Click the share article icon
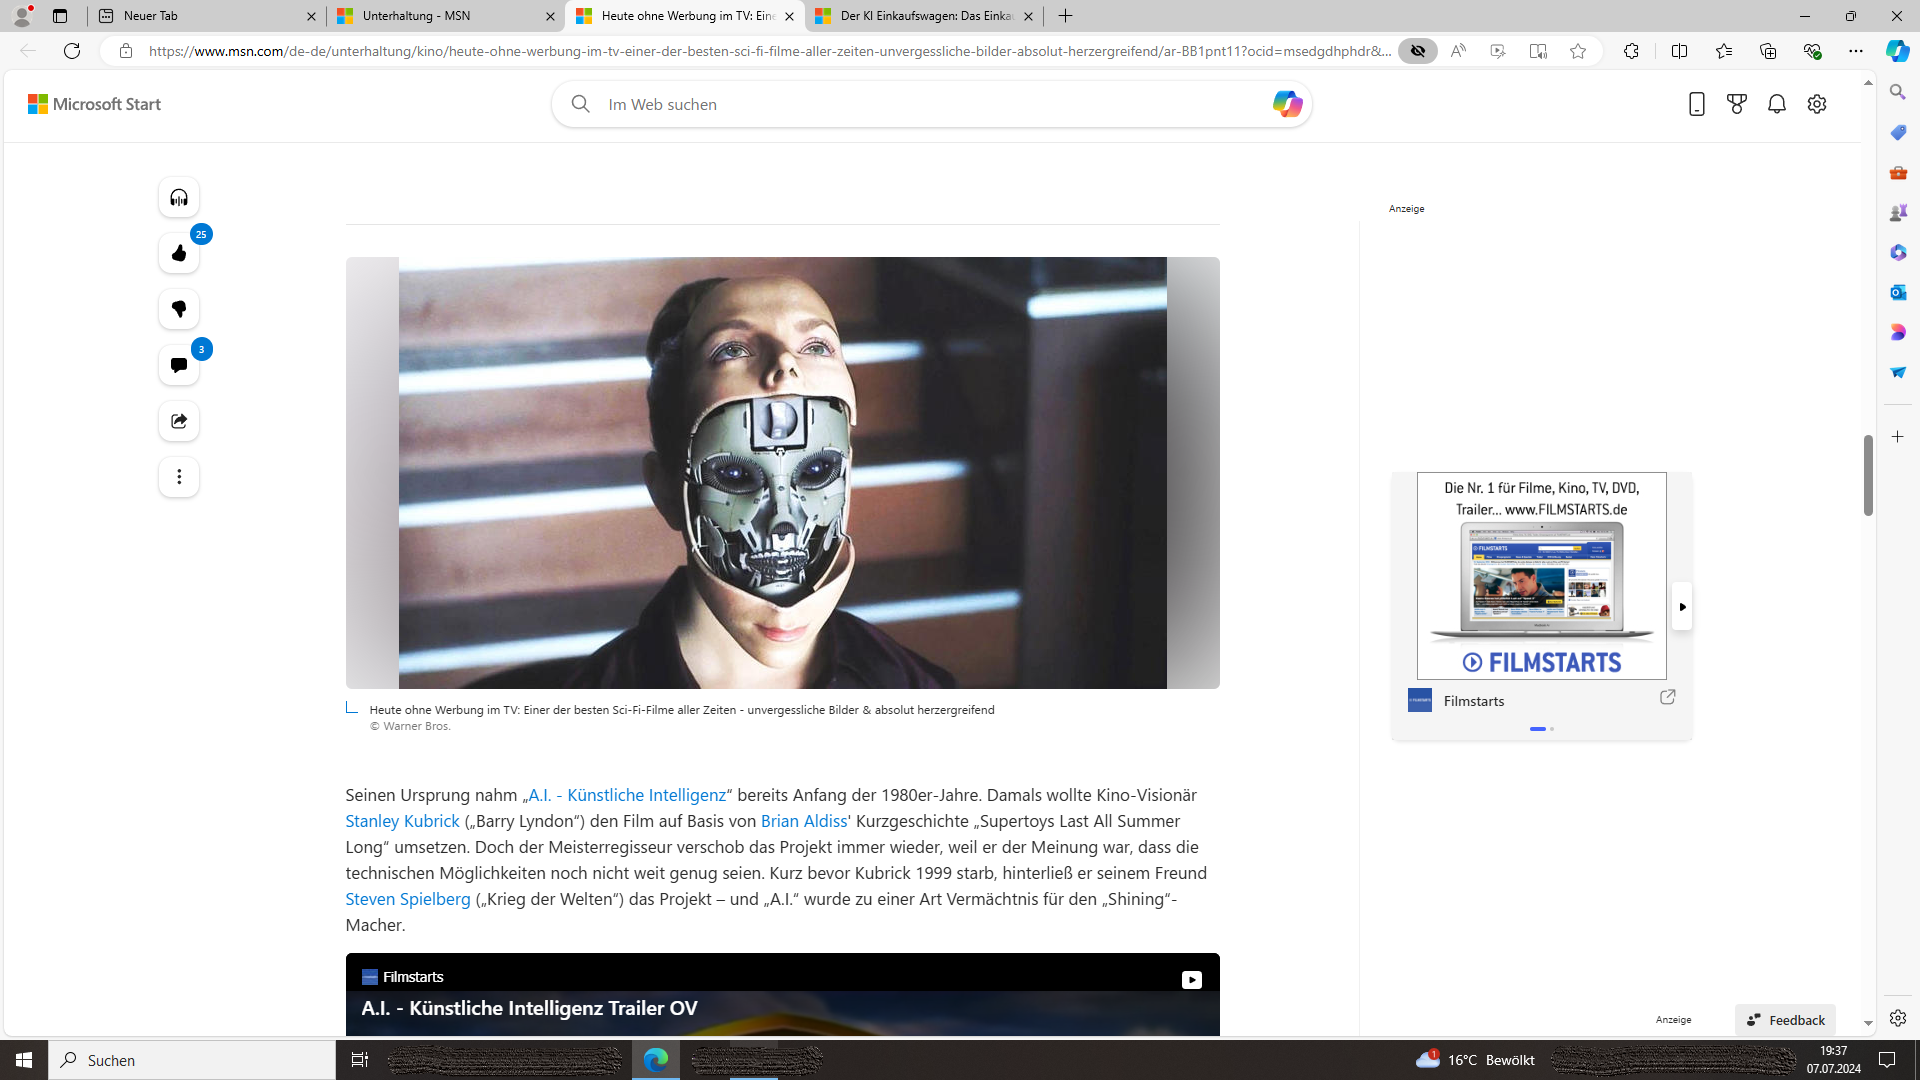The image size is (1920, 1080). (x=179, y=421)
